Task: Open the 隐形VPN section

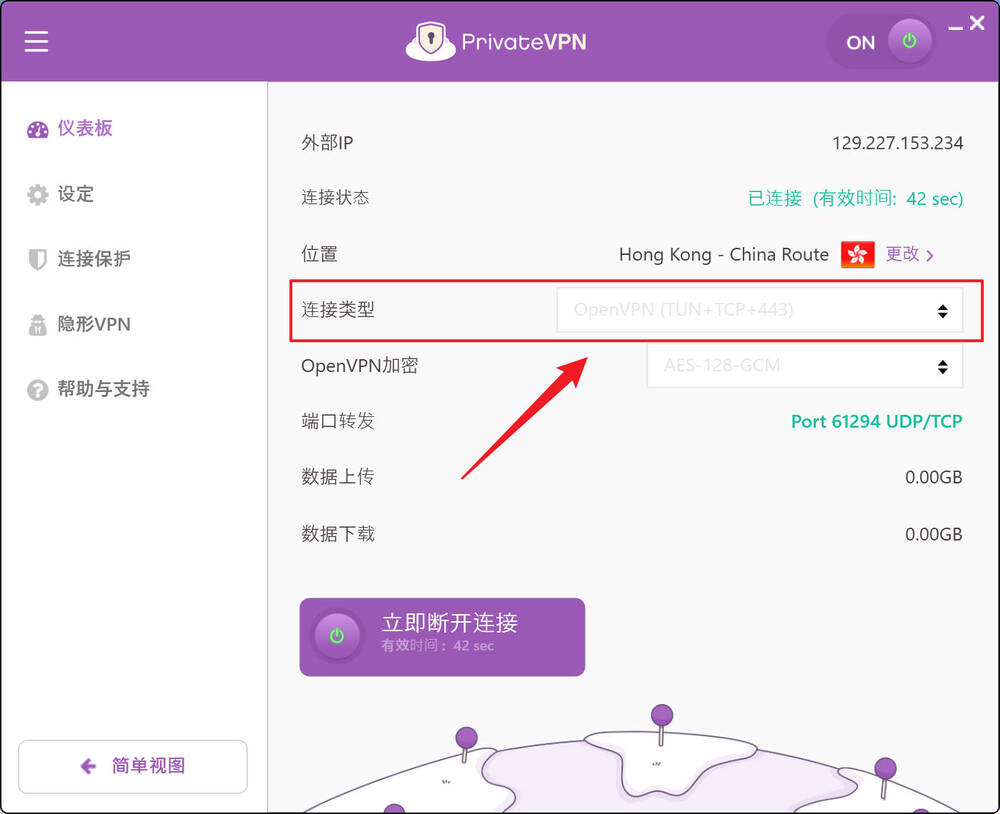Action: point(79,324)
